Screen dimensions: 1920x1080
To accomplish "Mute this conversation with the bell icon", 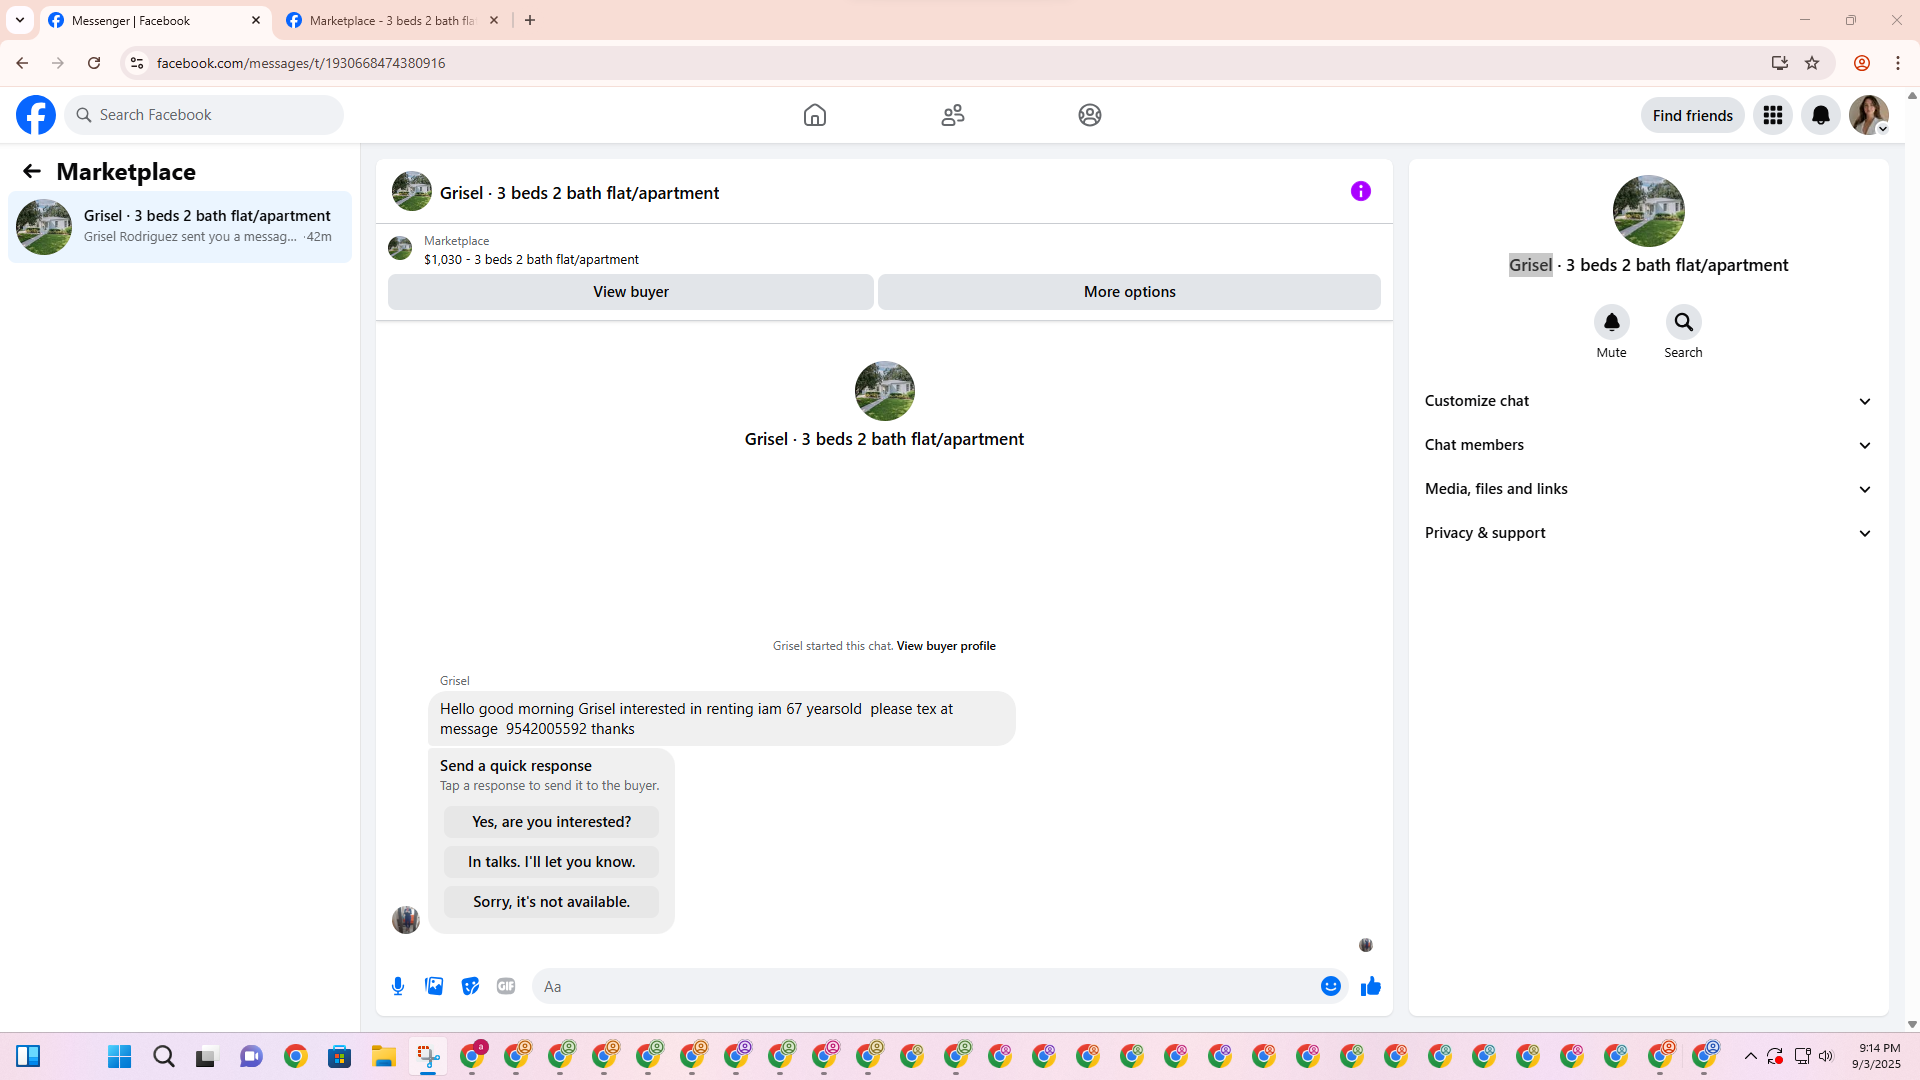I will click(x=1612, y=322).
